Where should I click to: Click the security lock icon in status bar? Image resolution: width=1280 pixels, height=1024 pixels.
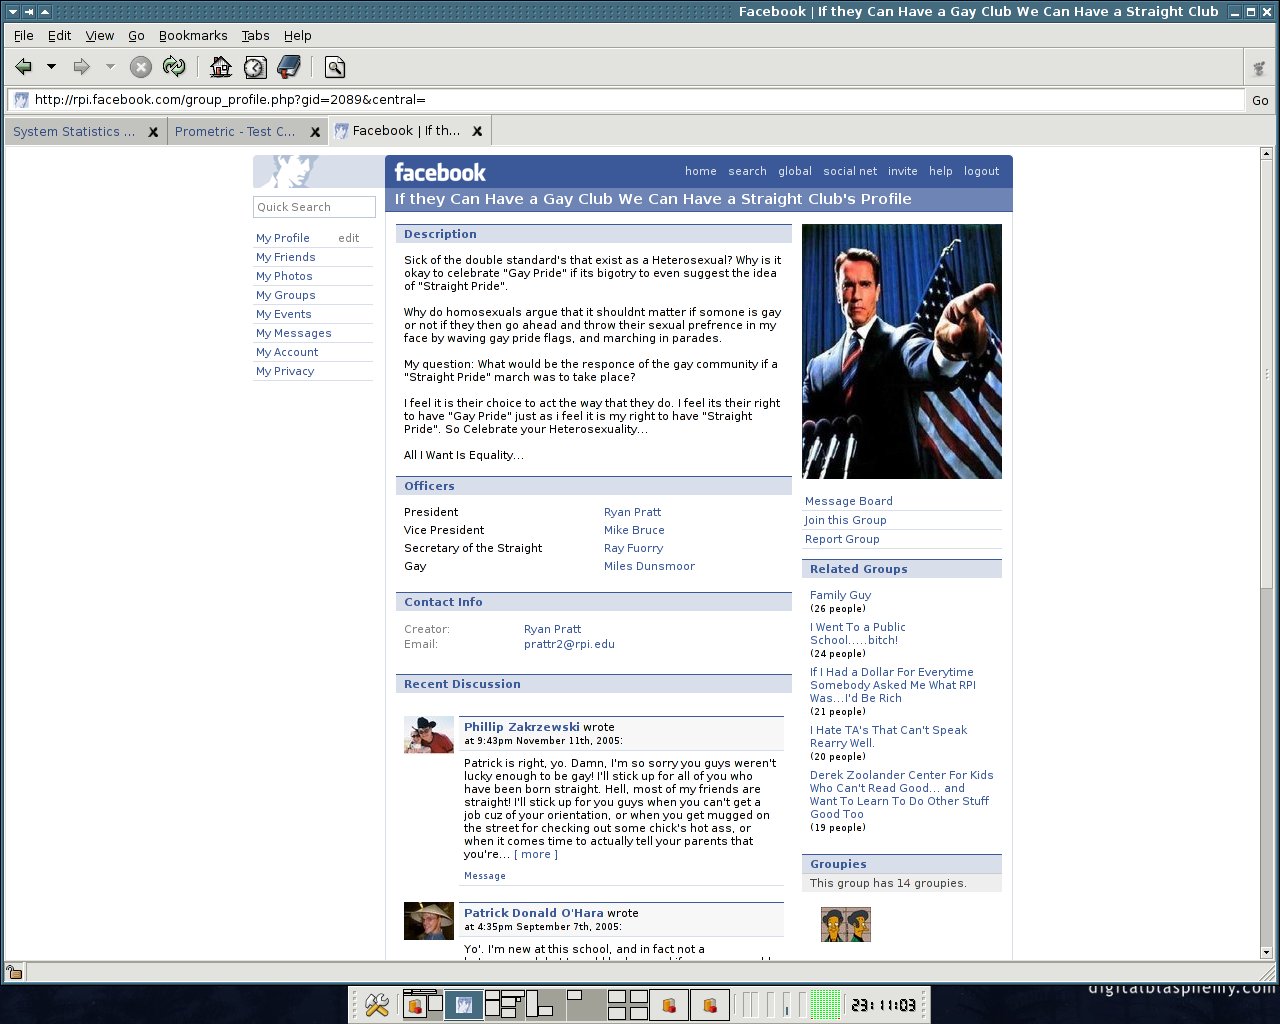coord(14,972)
